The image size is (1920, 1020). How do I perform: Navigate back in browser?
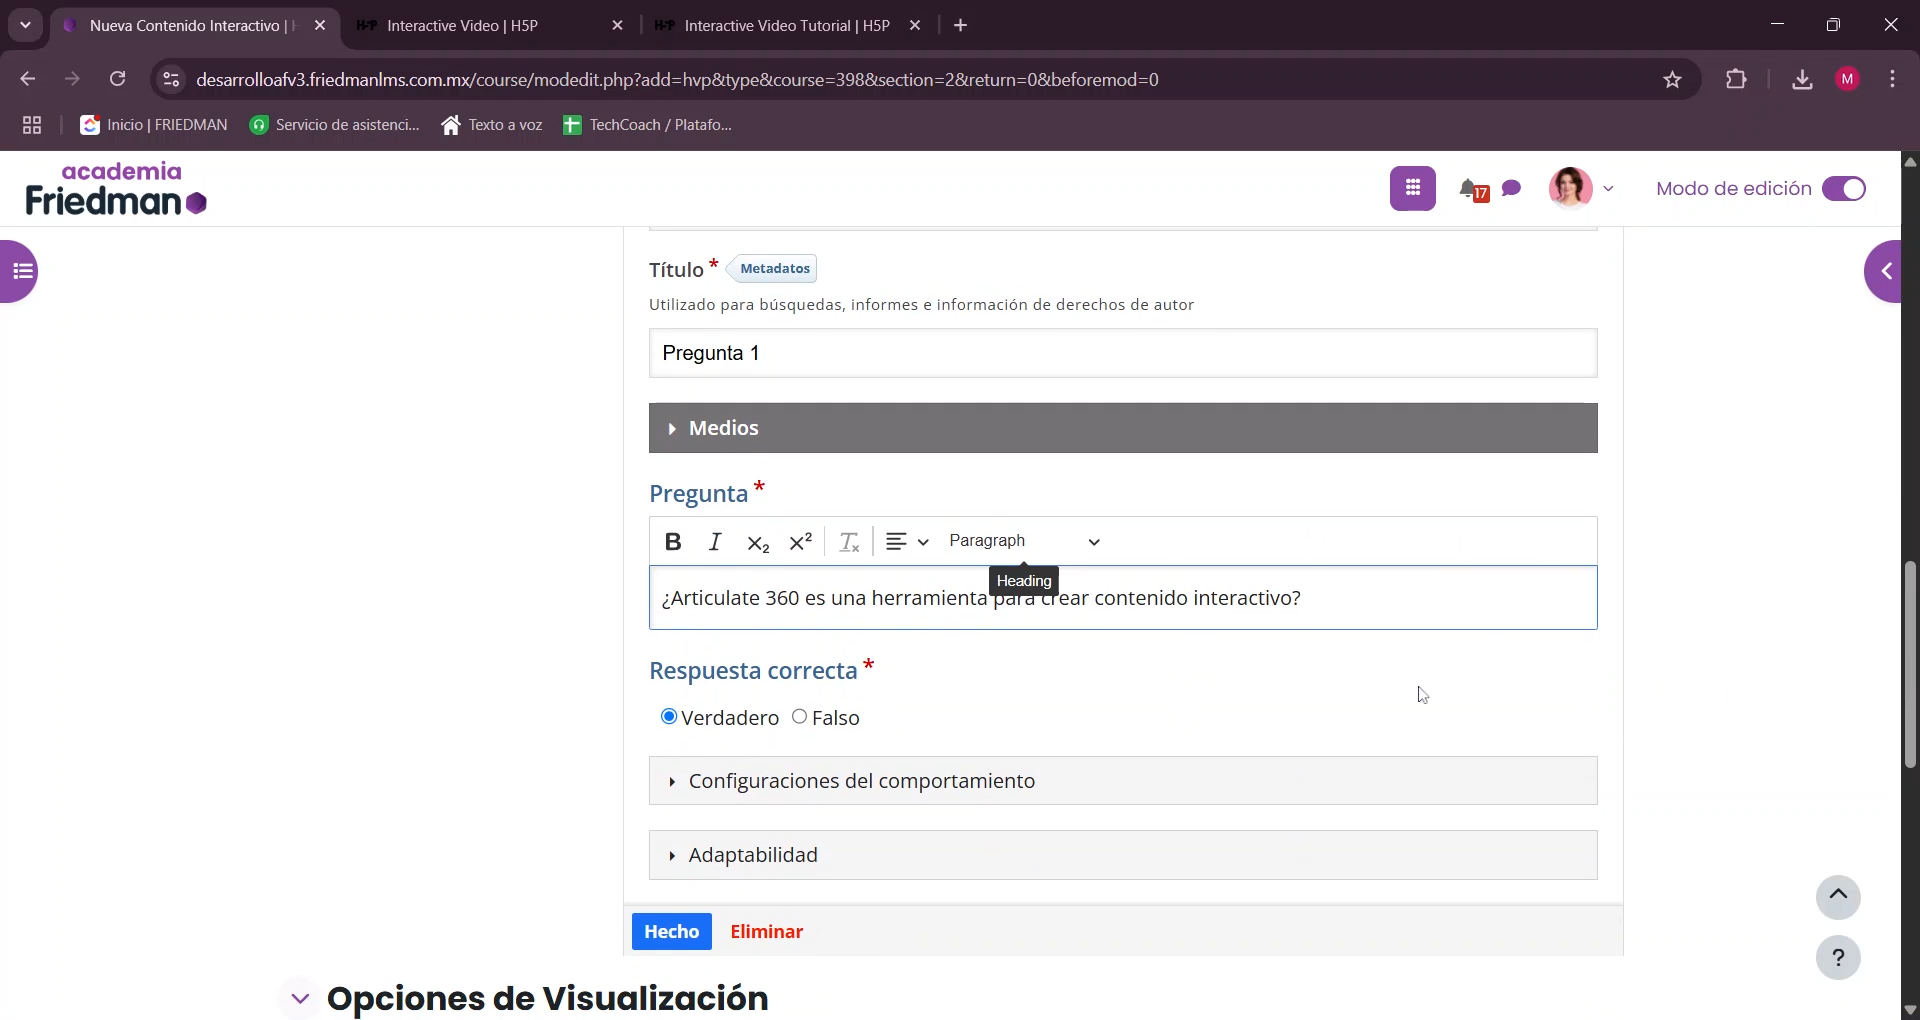[x=27, y=79]
